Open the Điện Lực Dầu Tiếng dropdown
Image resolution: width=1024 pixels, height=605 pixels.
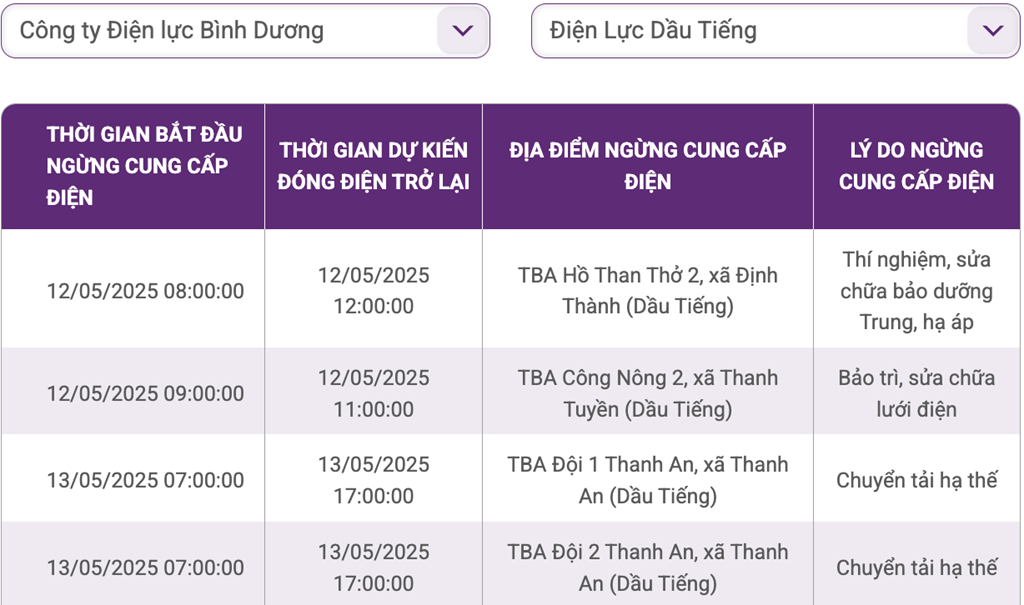[776, 31]
